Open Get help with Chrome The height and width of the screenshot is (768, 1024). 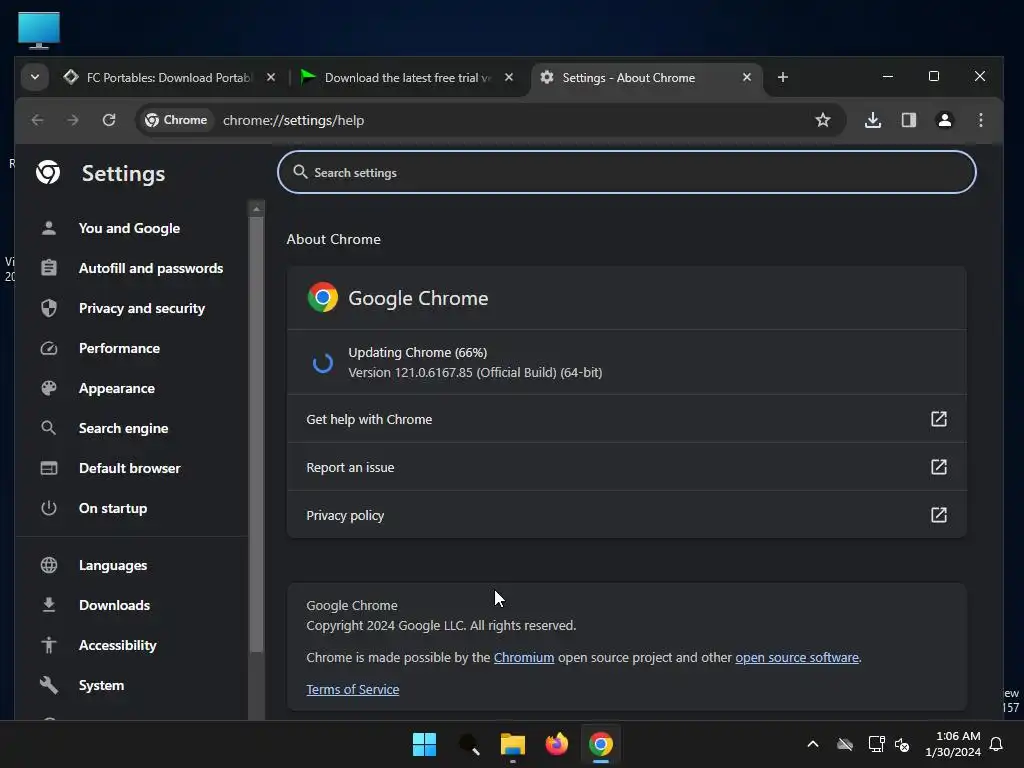point(626,419)
